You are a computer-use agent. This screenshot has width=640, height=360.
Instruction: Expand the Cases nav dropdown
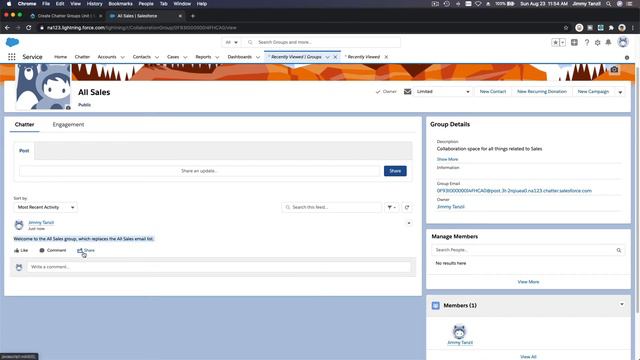(x=185, y=57)
